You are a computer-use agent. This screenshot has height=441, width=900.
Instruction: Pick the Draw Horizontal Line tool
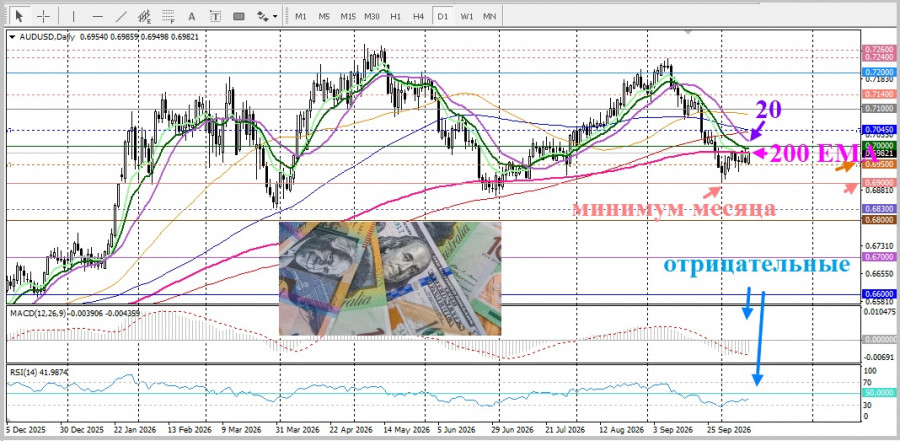(x=98, y=16)
